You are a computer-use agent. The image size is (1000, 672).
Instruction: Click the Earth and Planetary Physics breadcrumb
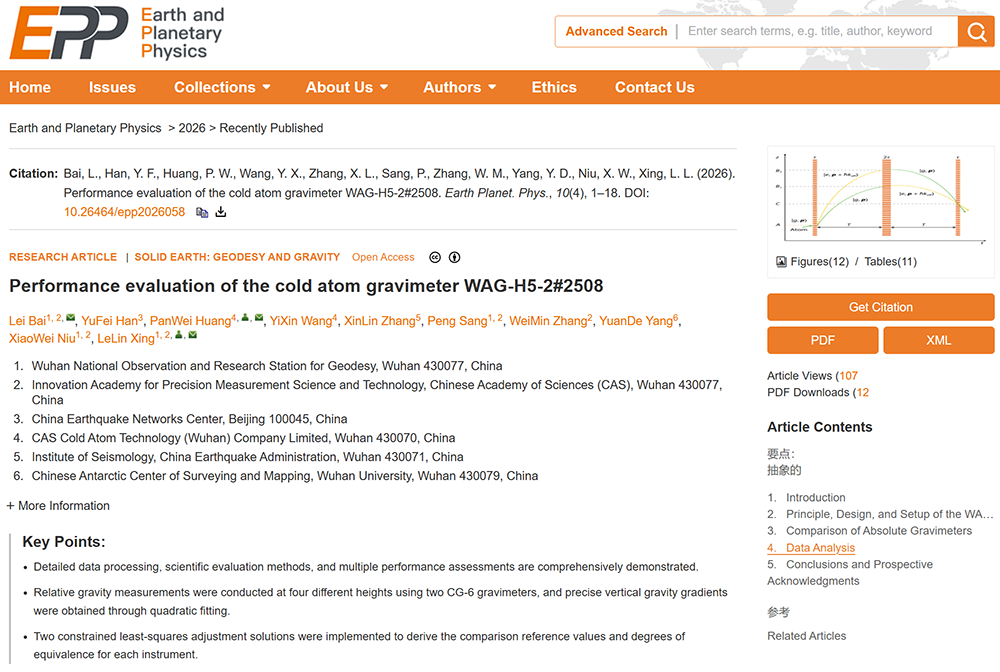85,128
